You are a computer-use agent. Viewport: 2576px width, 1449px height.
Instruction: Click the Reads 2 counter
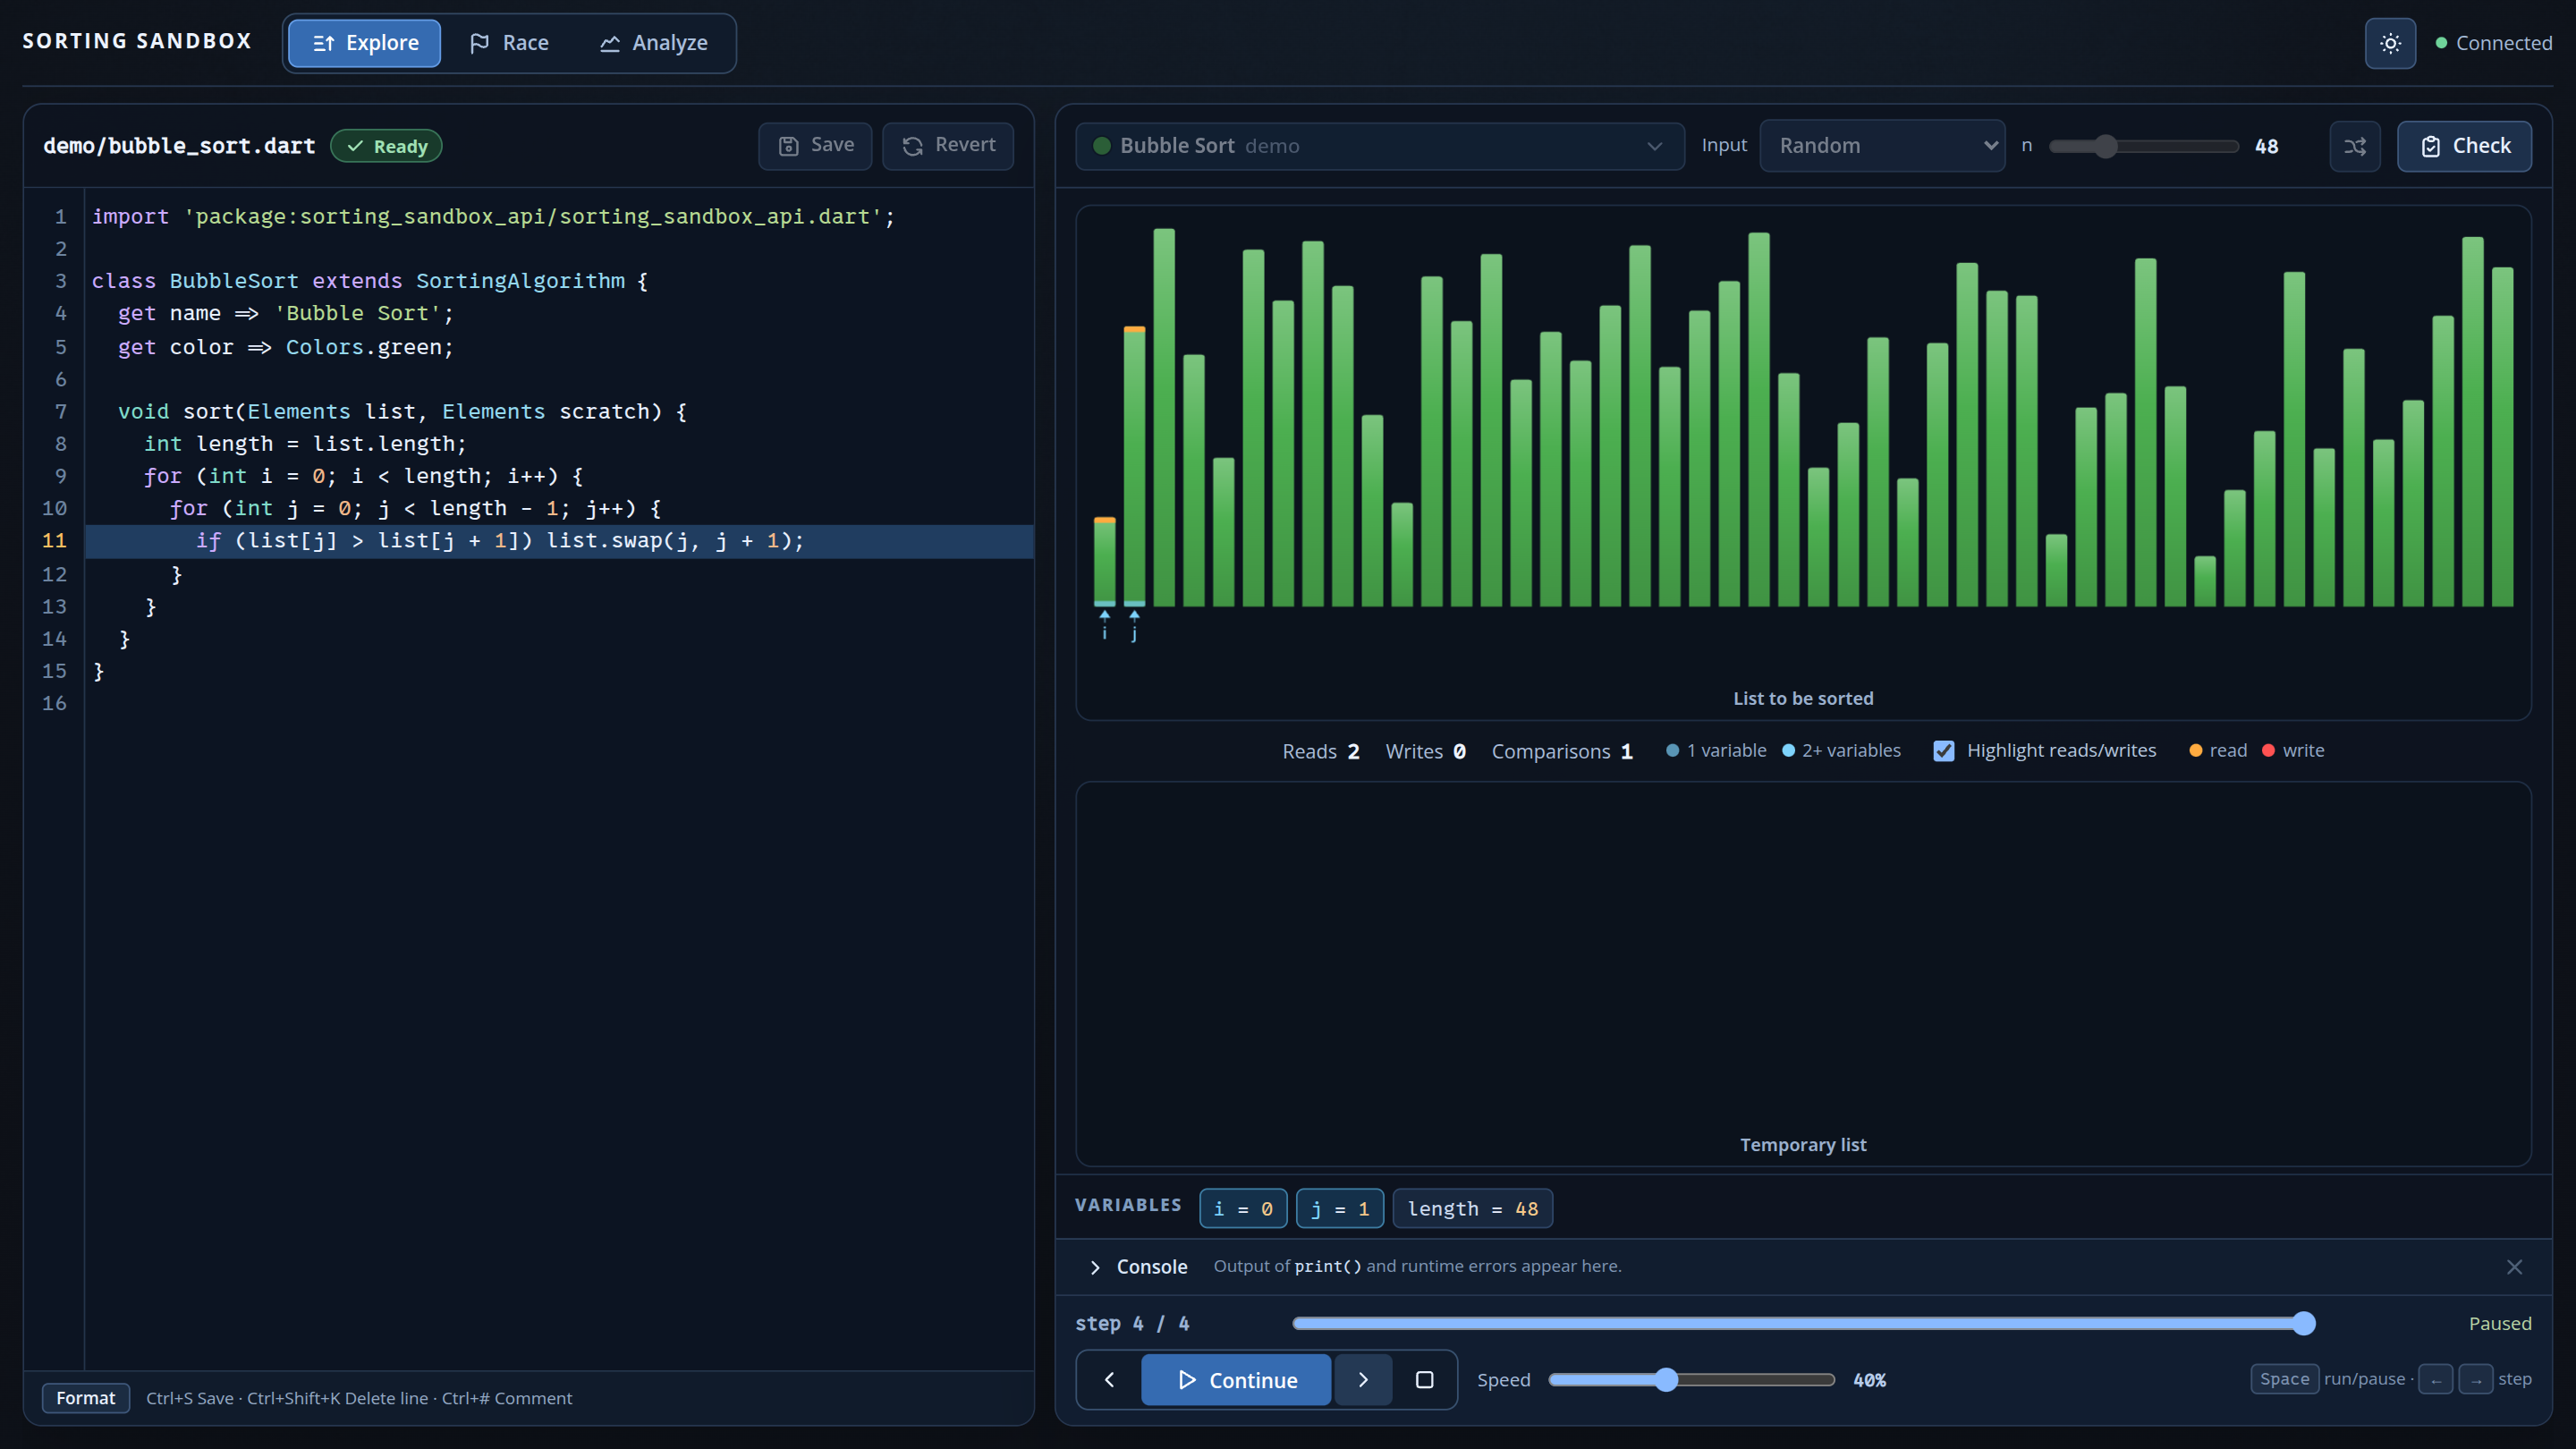(x=1321, y=751)
